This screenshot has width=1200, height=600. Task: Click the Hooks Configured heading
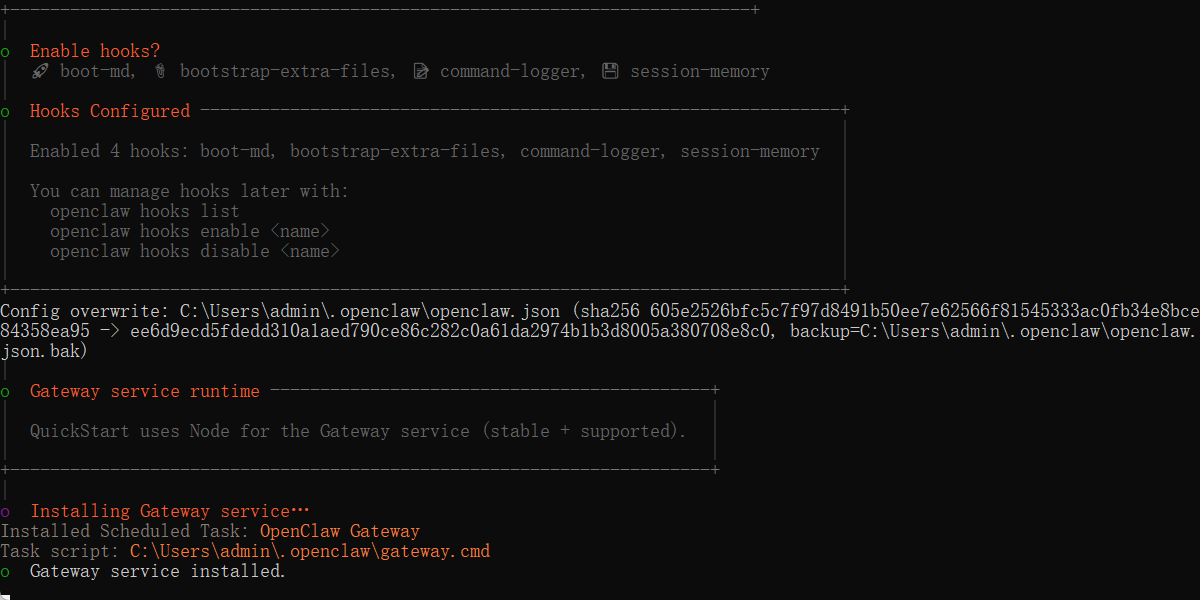(x=110, y=111)
